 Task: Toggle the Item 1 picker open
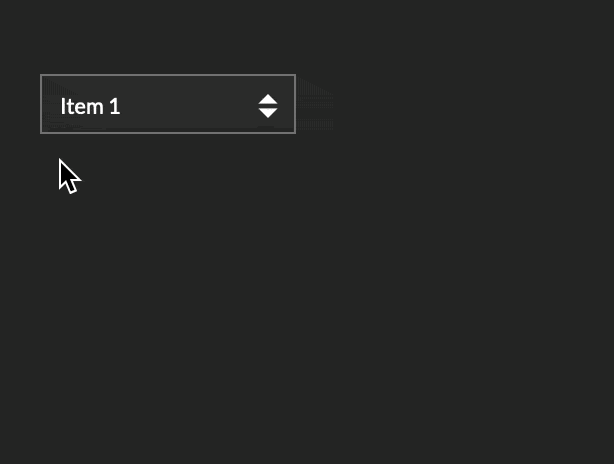pos(168,104)
